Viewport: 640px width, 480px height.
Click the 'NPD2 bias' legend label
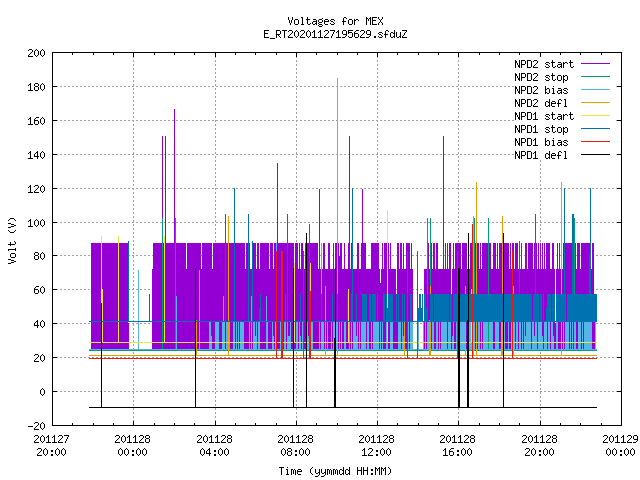point(541,90)
